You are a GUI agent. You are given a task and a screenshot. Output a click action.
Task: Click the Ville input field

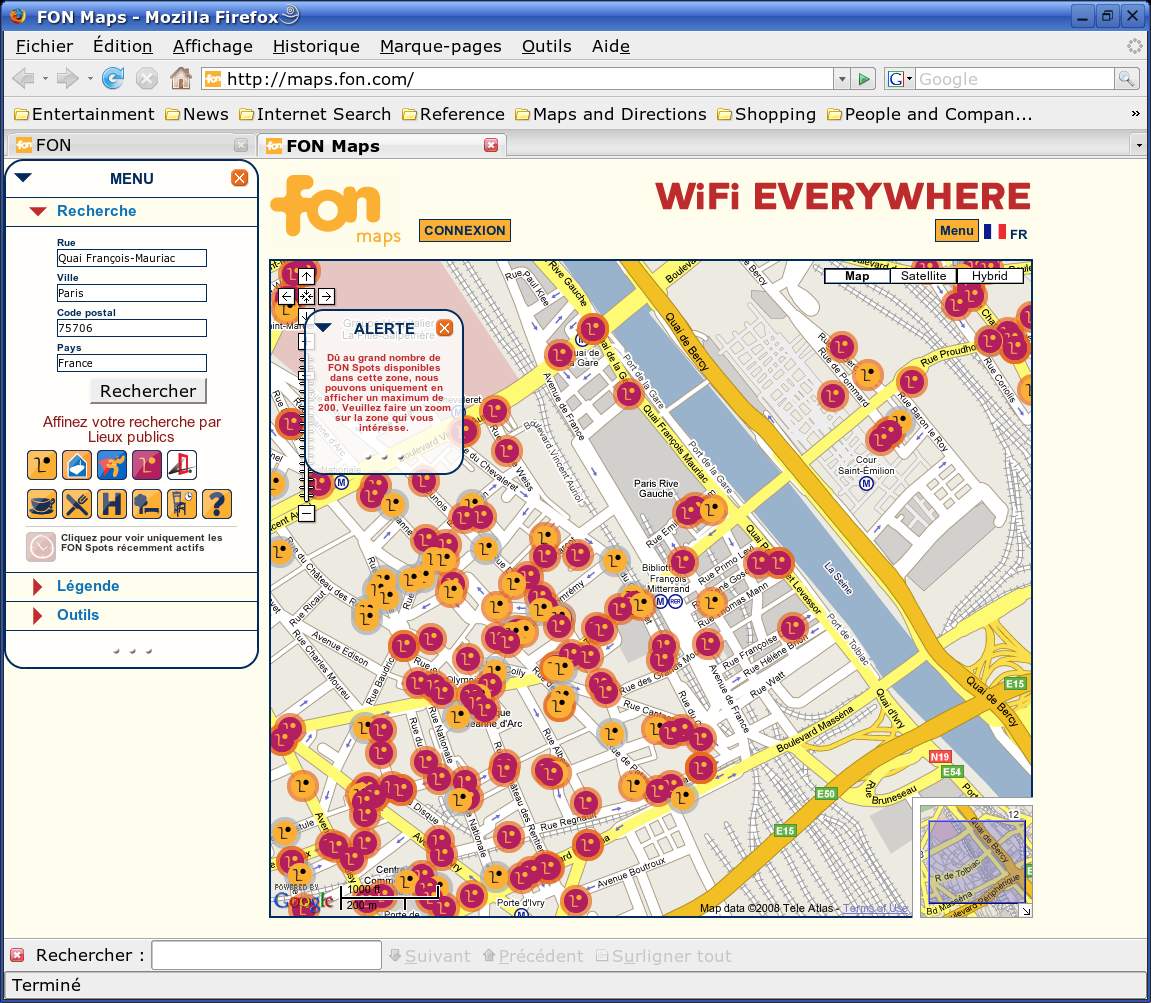pyautogui.click(x=131, y=293)
